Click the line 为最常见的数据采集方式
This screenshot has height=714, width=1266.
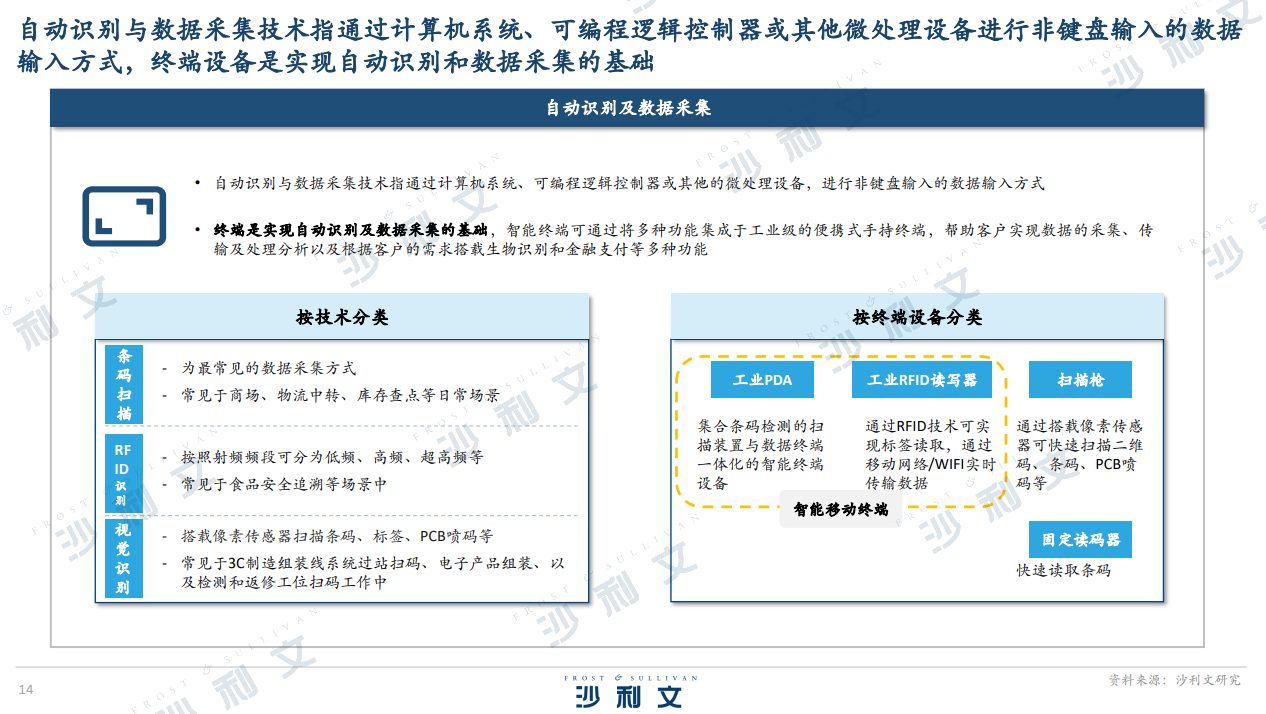pos(268,369)
